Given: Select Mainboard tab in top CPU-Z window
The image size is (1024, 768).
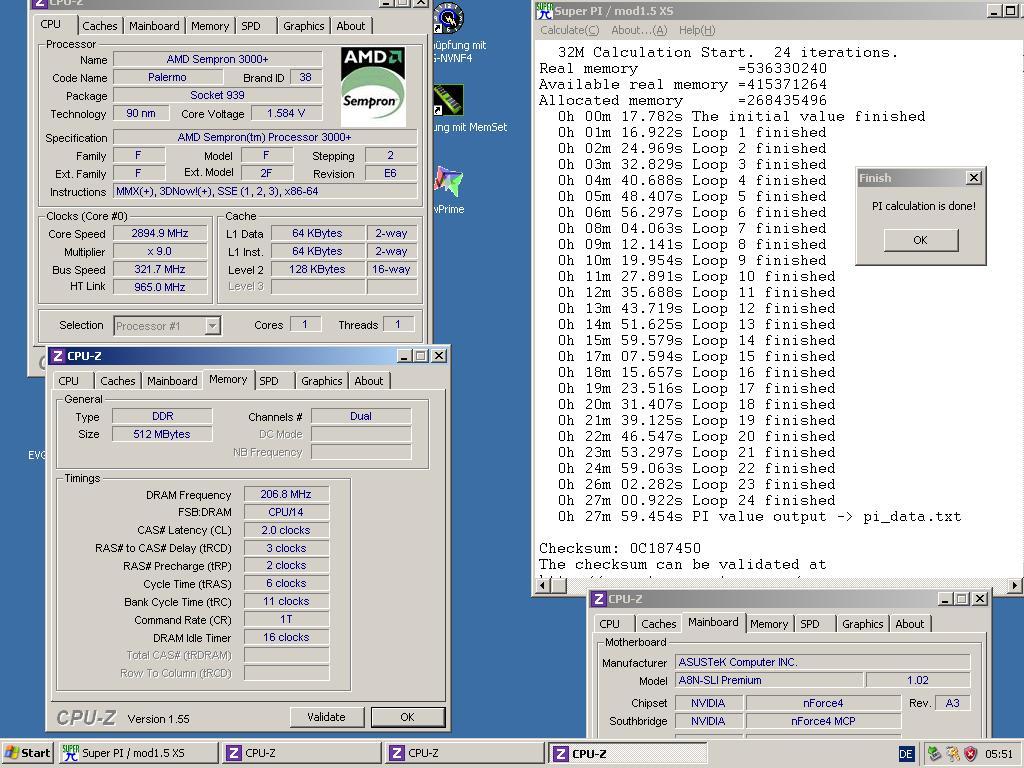Looking at the screenshot, I should click(x=154, y=26).
